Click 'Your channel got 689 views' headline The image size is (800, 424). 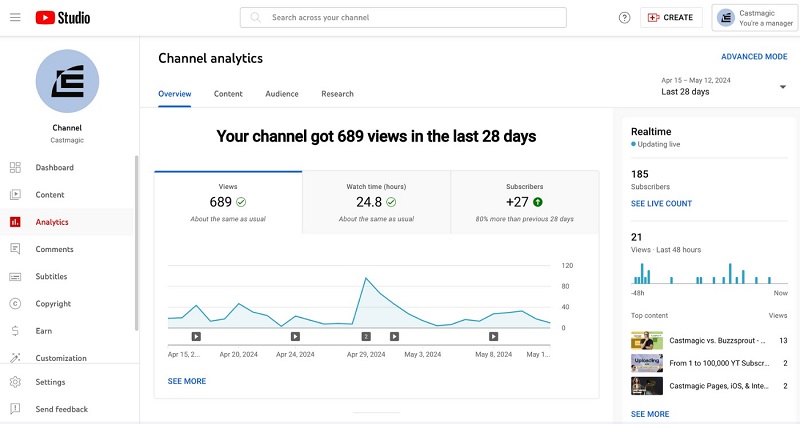[376, 136]
